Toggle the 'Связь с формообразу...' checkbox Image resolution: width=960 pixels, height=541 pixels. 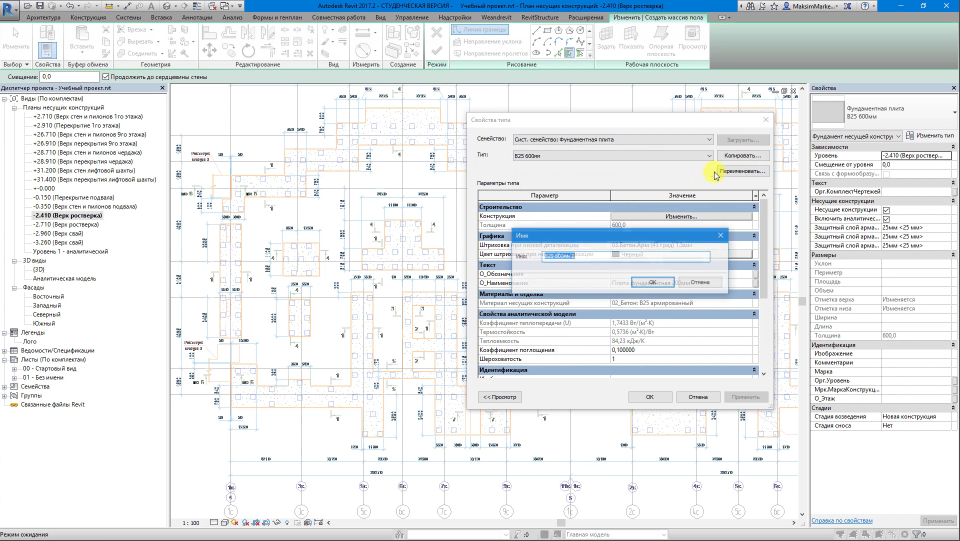click(886, 174)
